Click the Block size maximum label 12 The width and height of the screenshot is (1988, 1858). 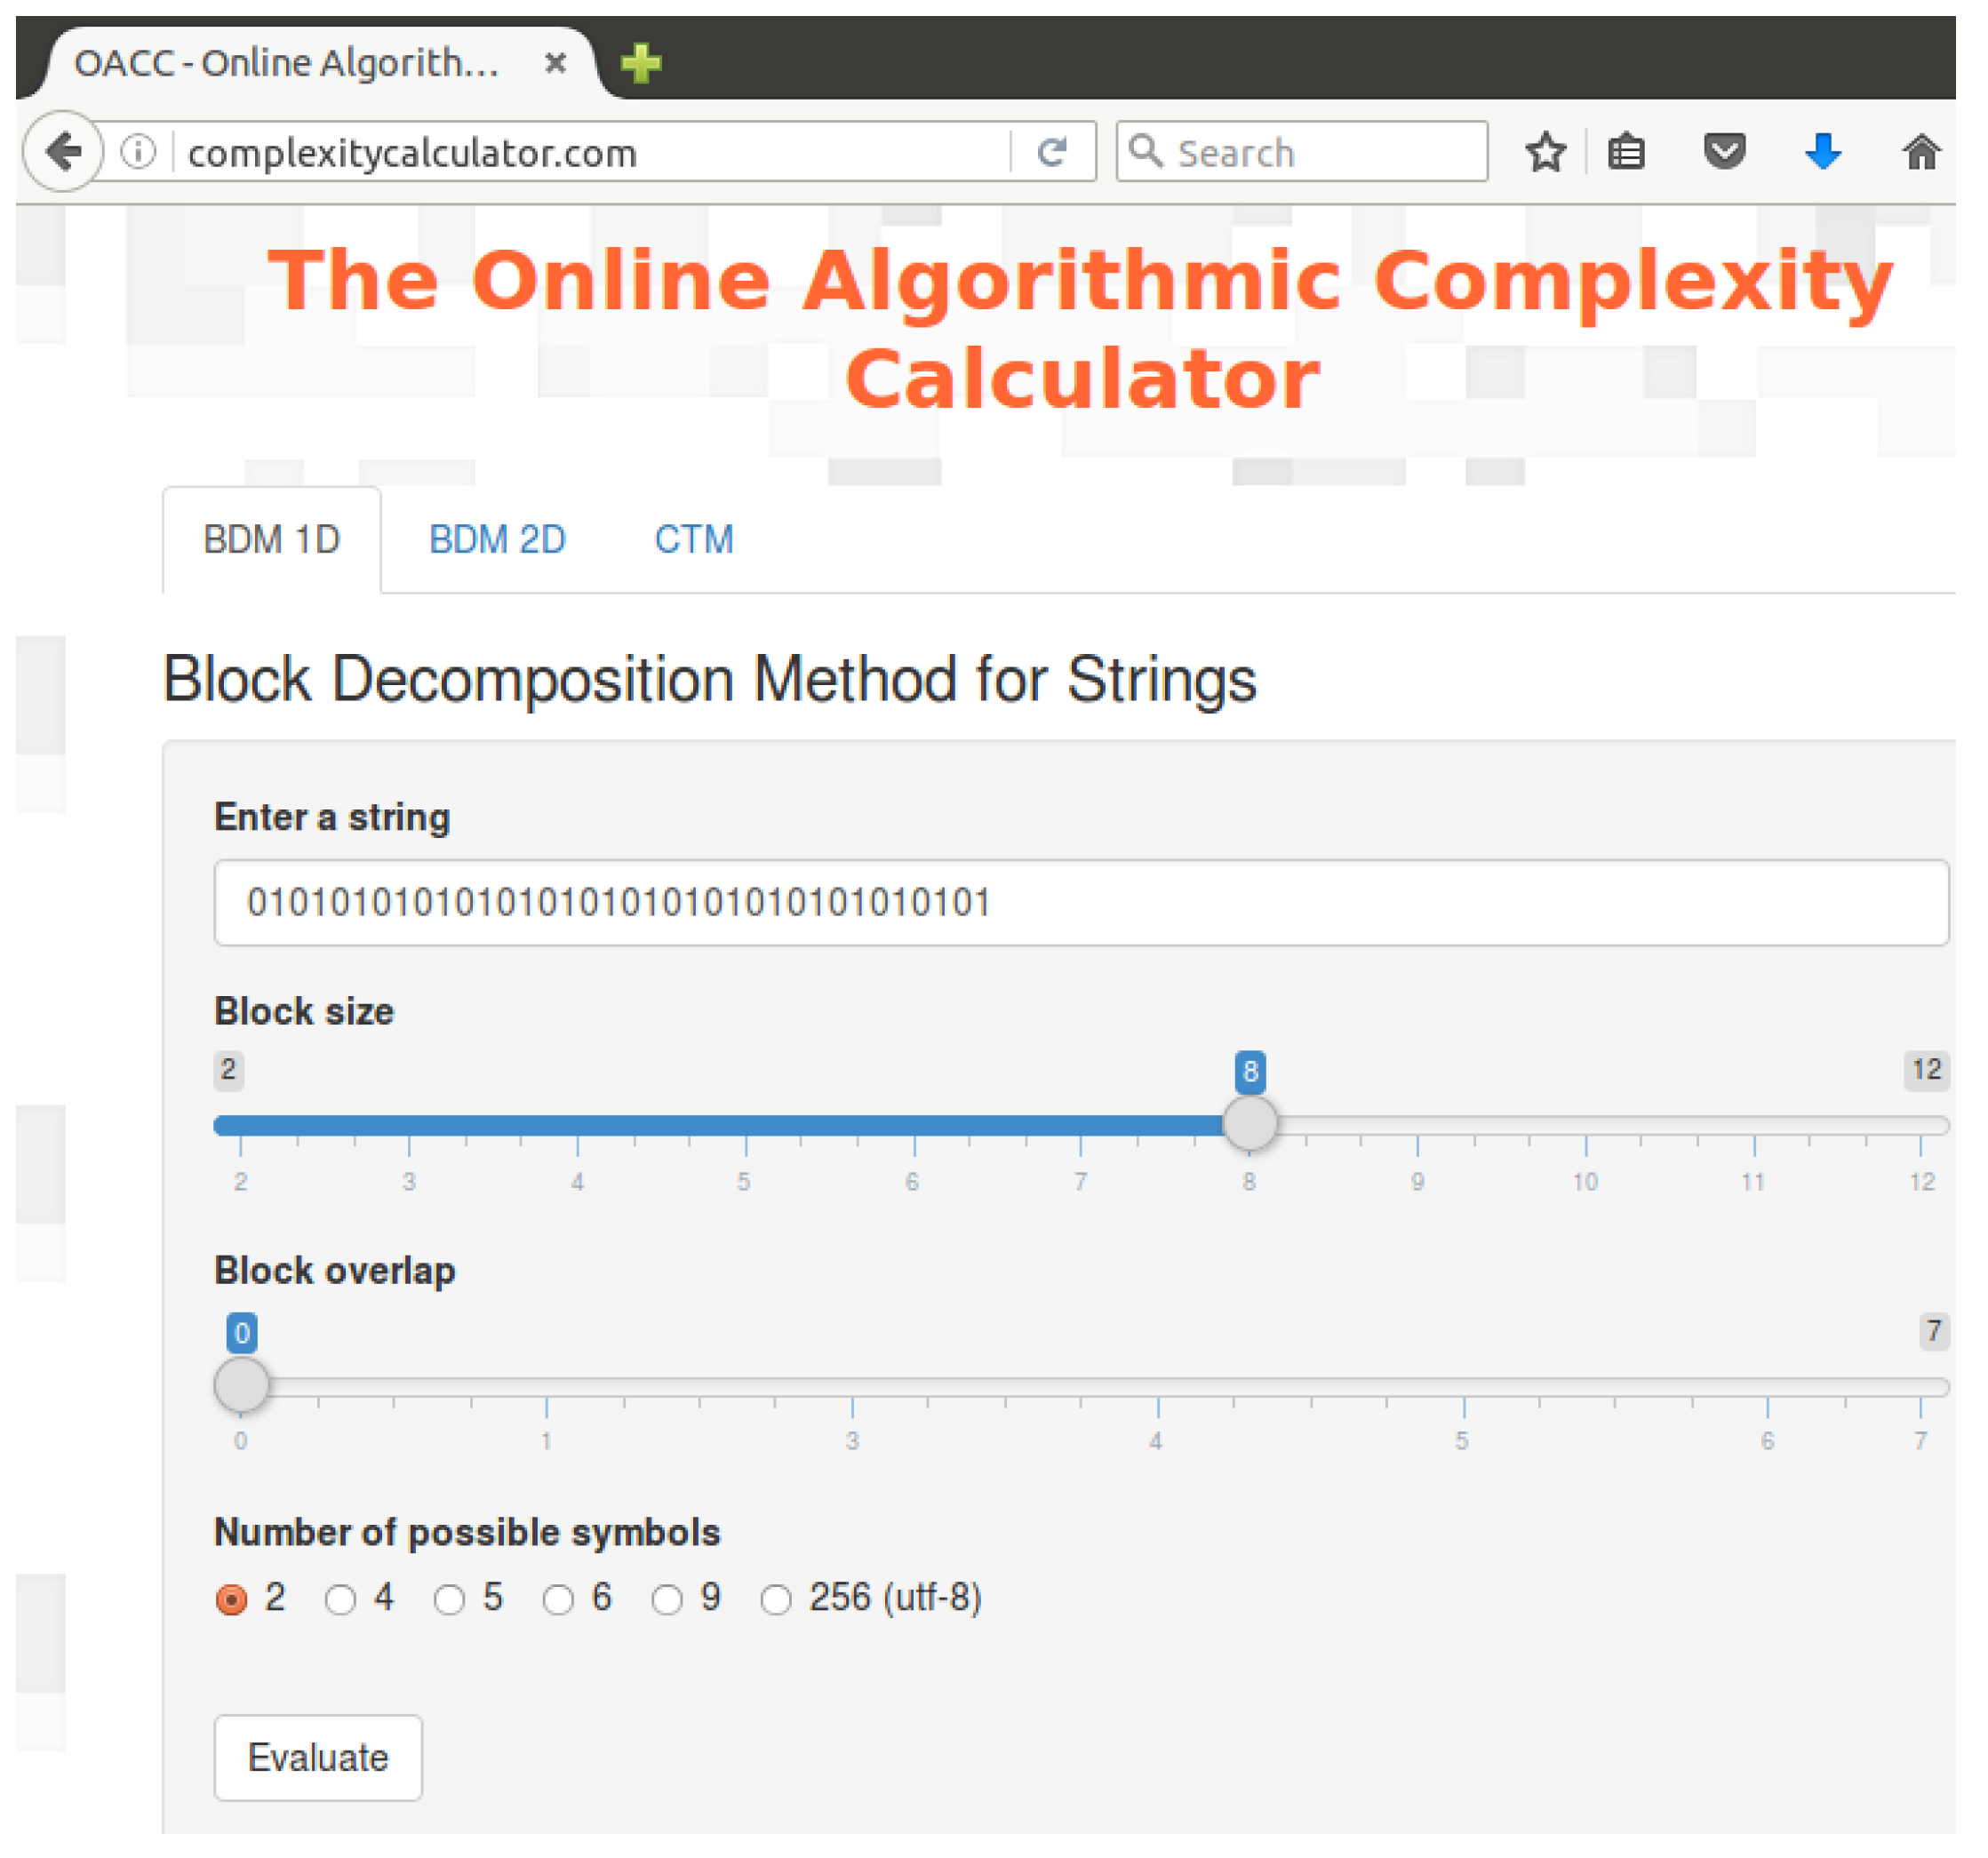tap(1926, 1070)
